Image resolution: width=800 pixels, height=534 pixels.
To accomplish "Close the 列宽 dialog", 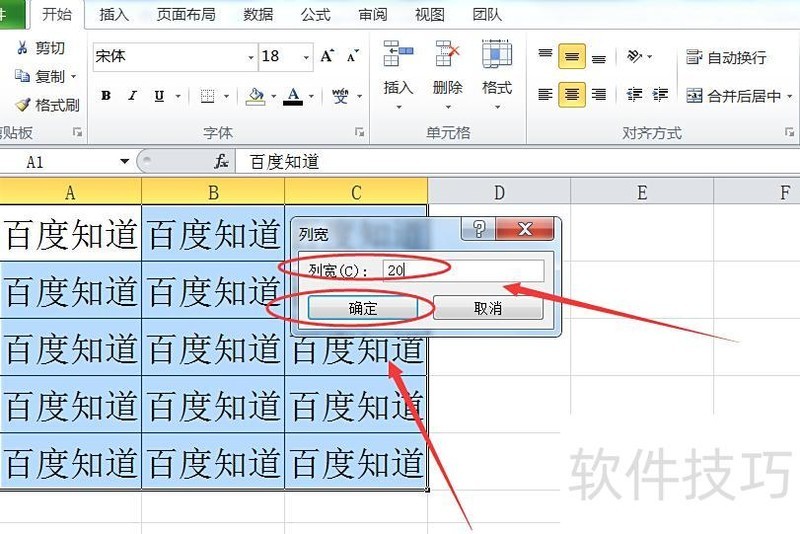I will [x=524, y=228].
